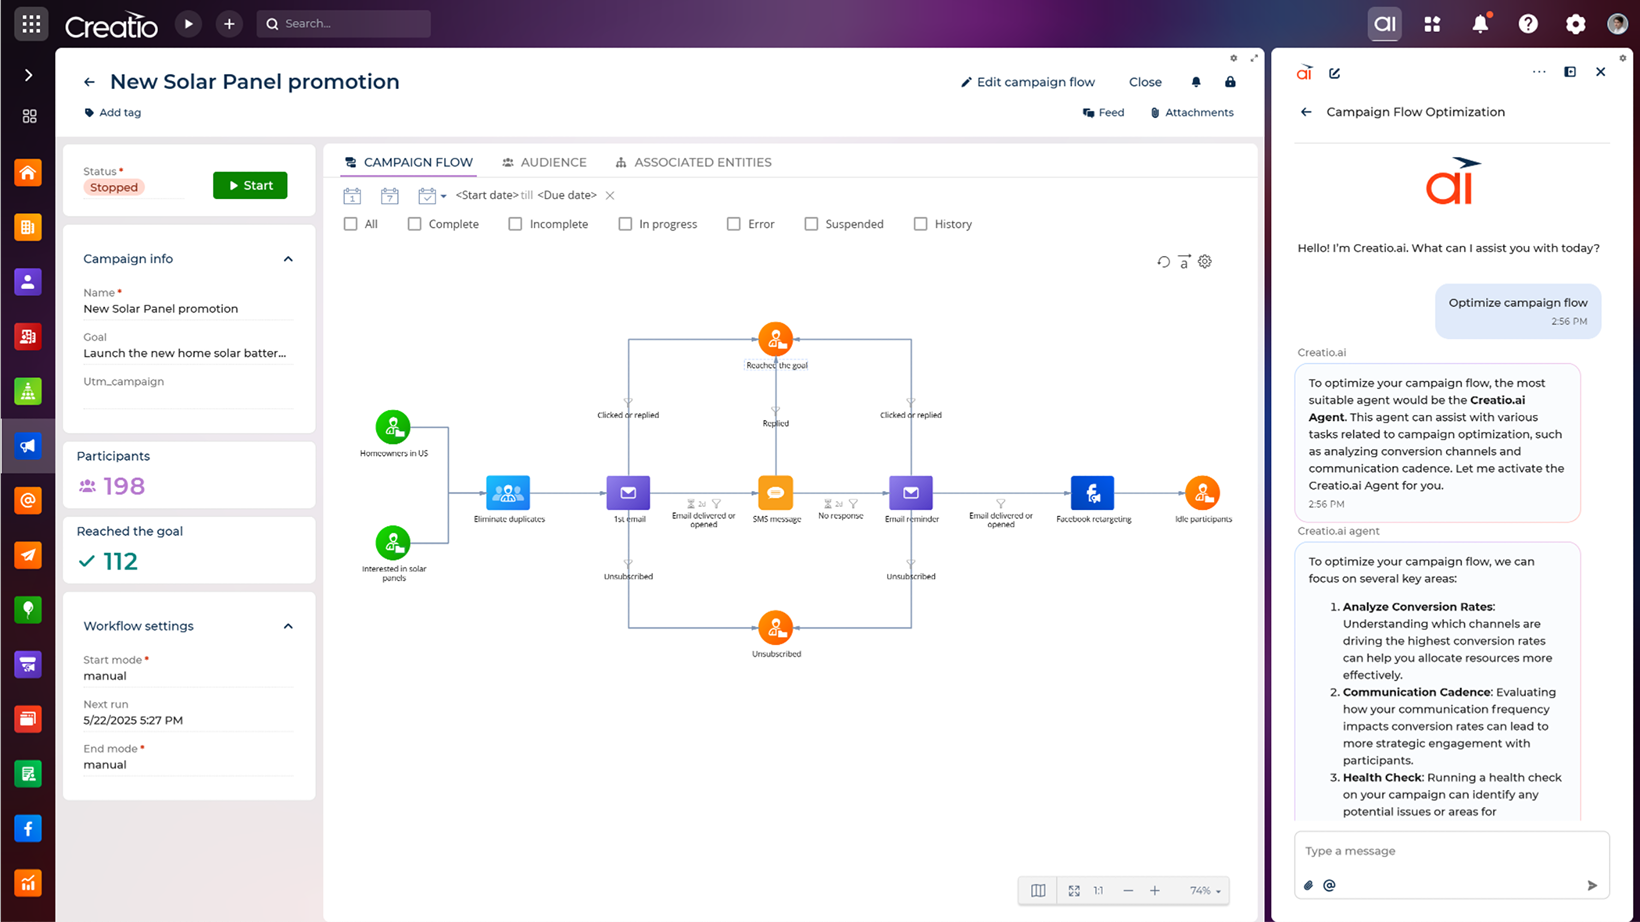
Task: Reset zoom to 1:1 on the flow canvas
Action: point(1098,890)
